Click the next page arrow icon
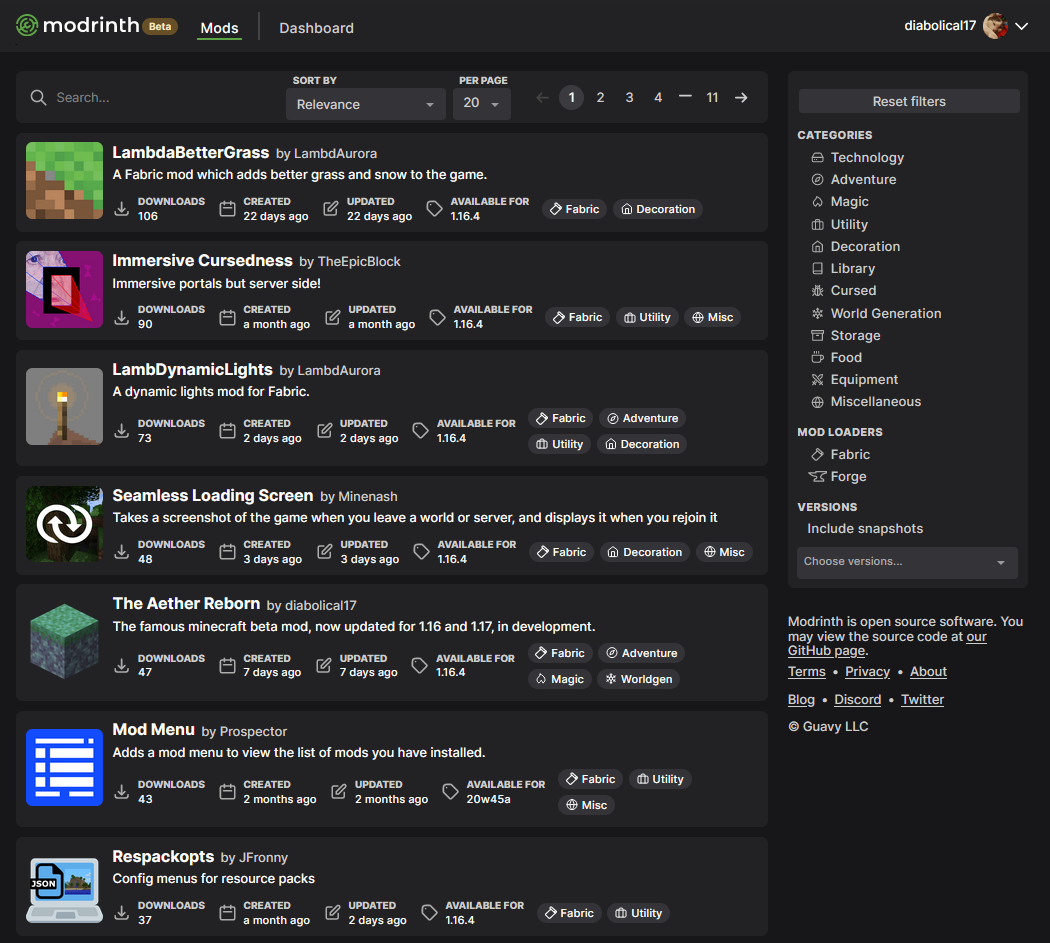The image size is (1050, 943). click(x=741, y=97)
